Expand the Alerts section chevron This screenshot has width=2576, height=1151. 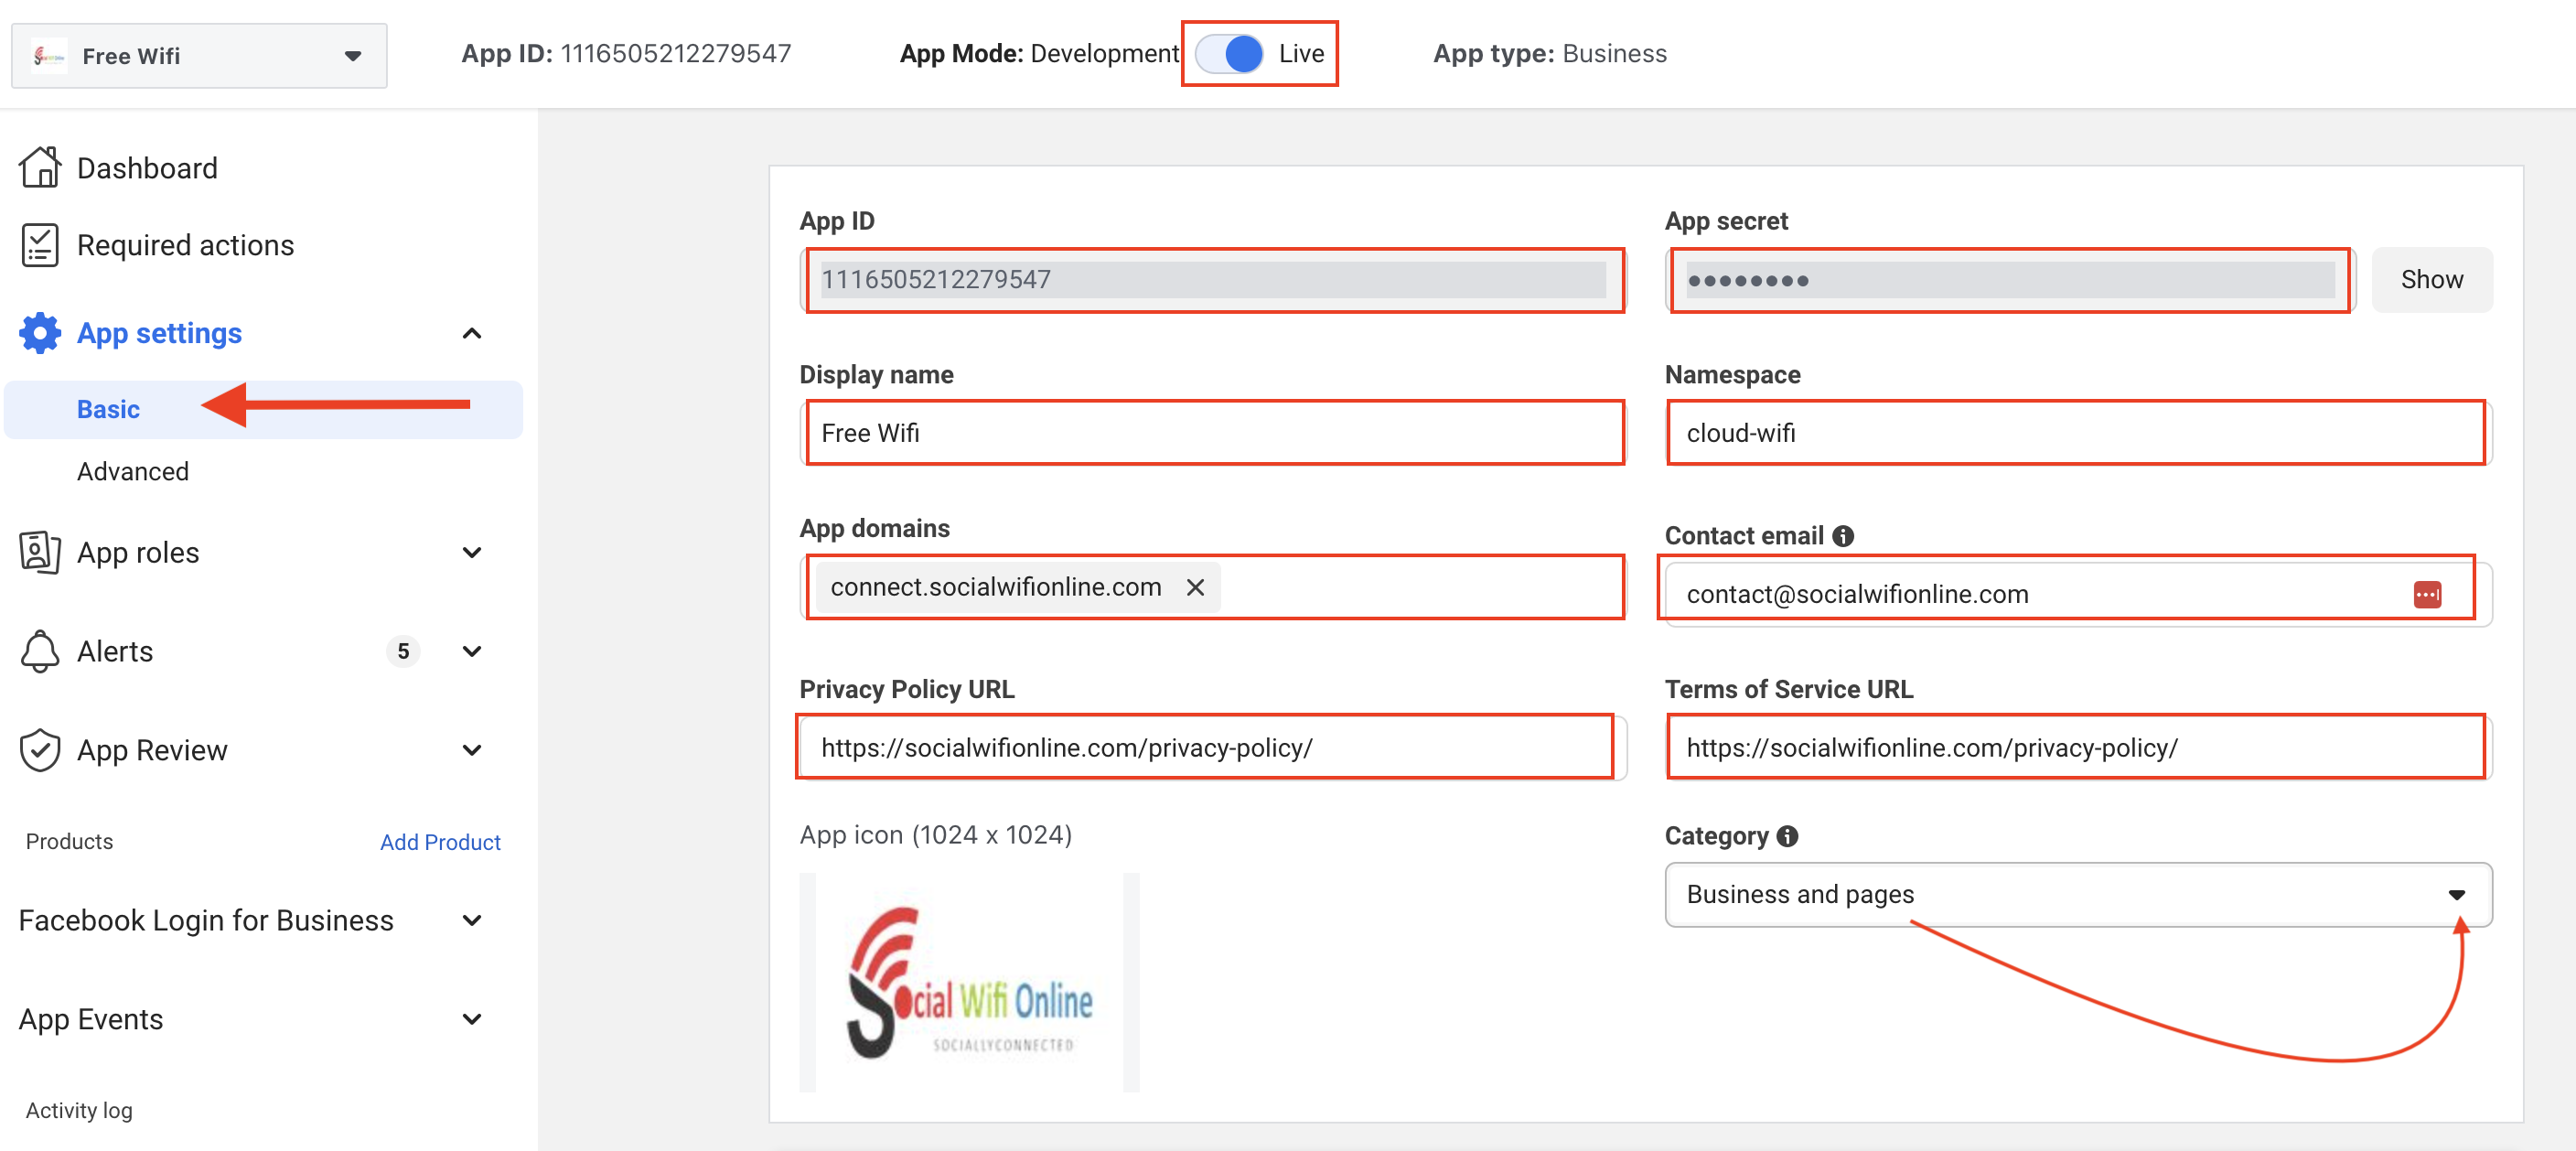click(x=472, y=651)
